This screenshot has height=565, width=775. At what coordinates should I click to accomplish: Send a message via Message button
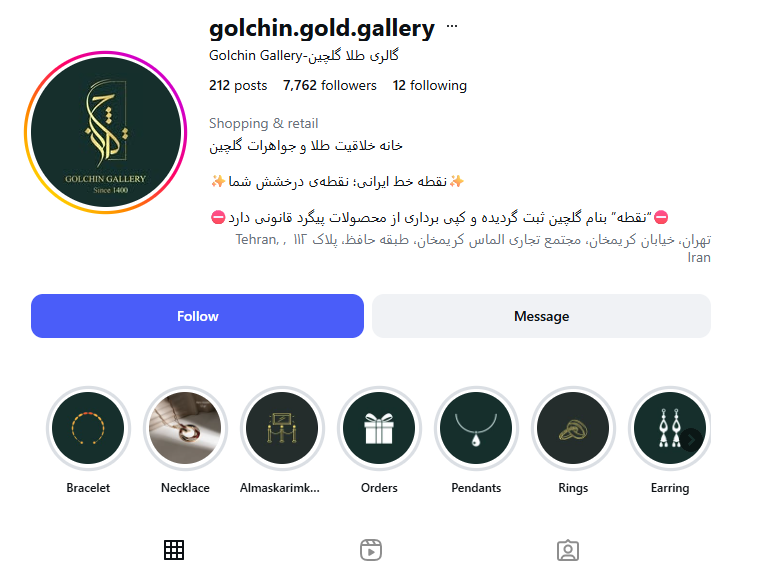click(541, 316)
